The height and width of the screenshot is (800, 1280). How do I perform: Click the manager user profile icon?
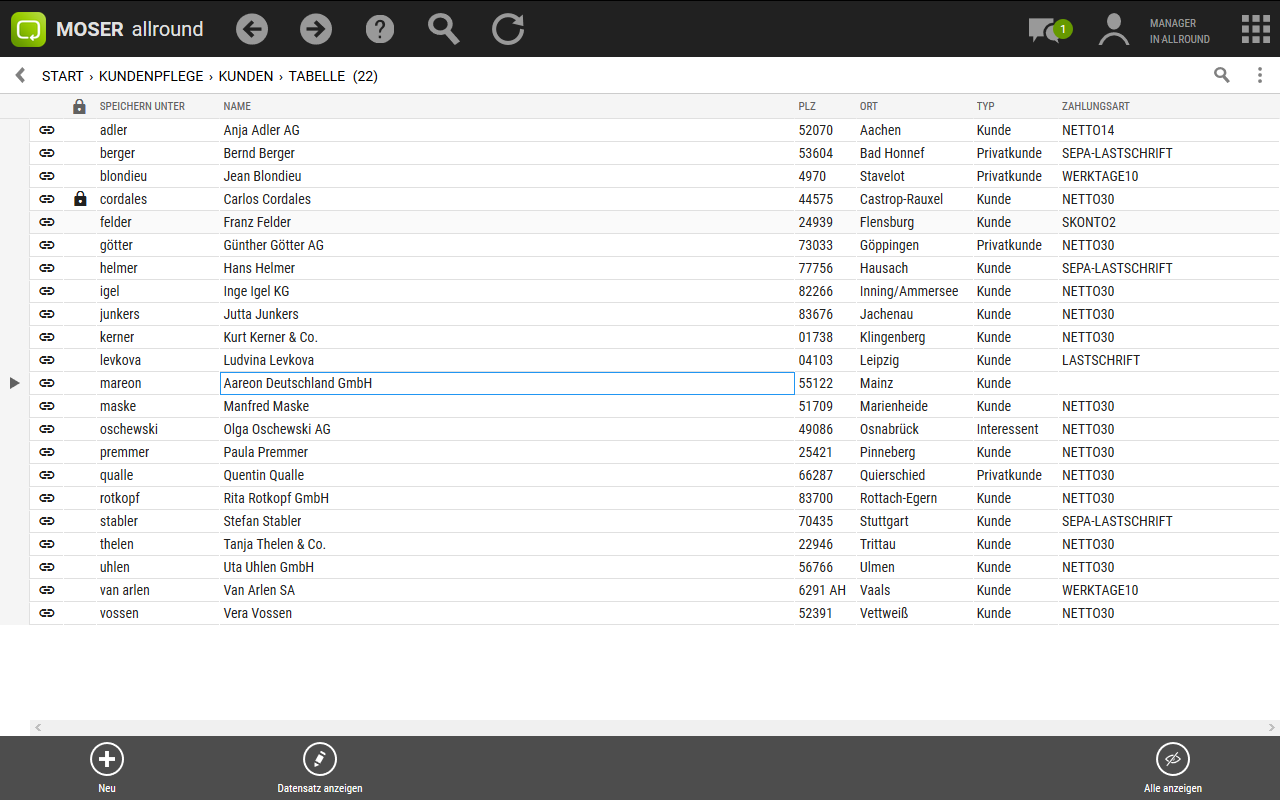coord(1113,29)
